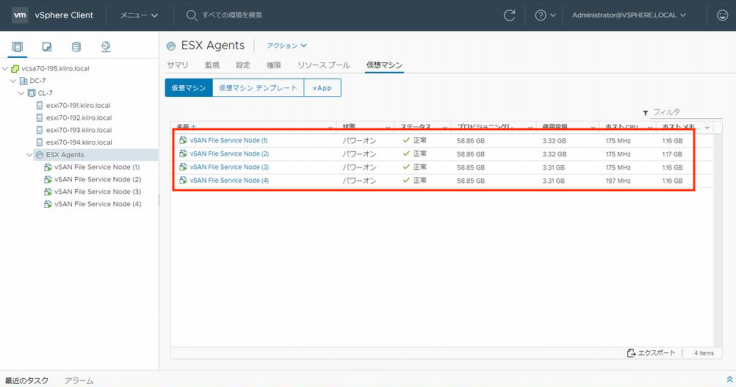Click host icon of esxi70-191.kiiro.local
The image size is (736, 387).
[x=39, y=105]
